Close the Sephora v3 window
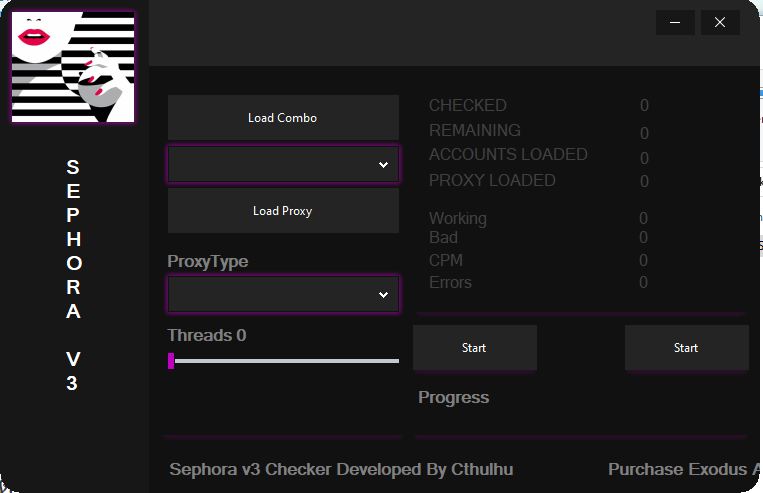The width and height of the screenshot is (763, 493). [x=720, y=22]
